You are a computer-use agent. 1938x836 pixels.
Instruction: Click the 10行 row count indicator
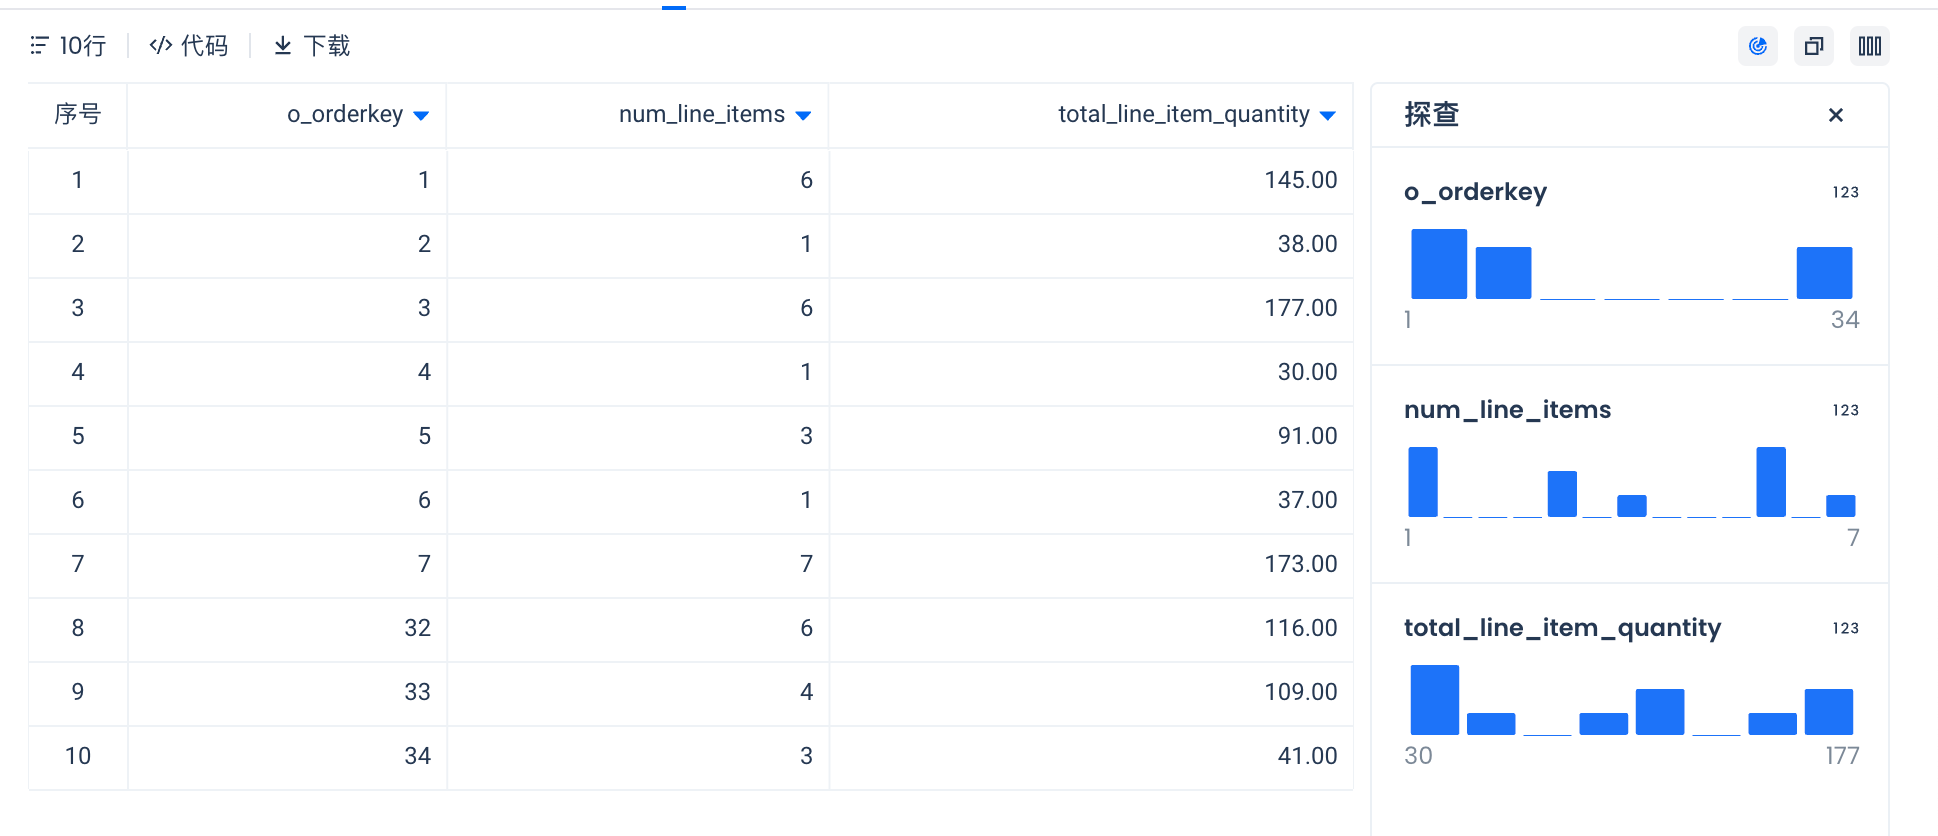(68, 46)
